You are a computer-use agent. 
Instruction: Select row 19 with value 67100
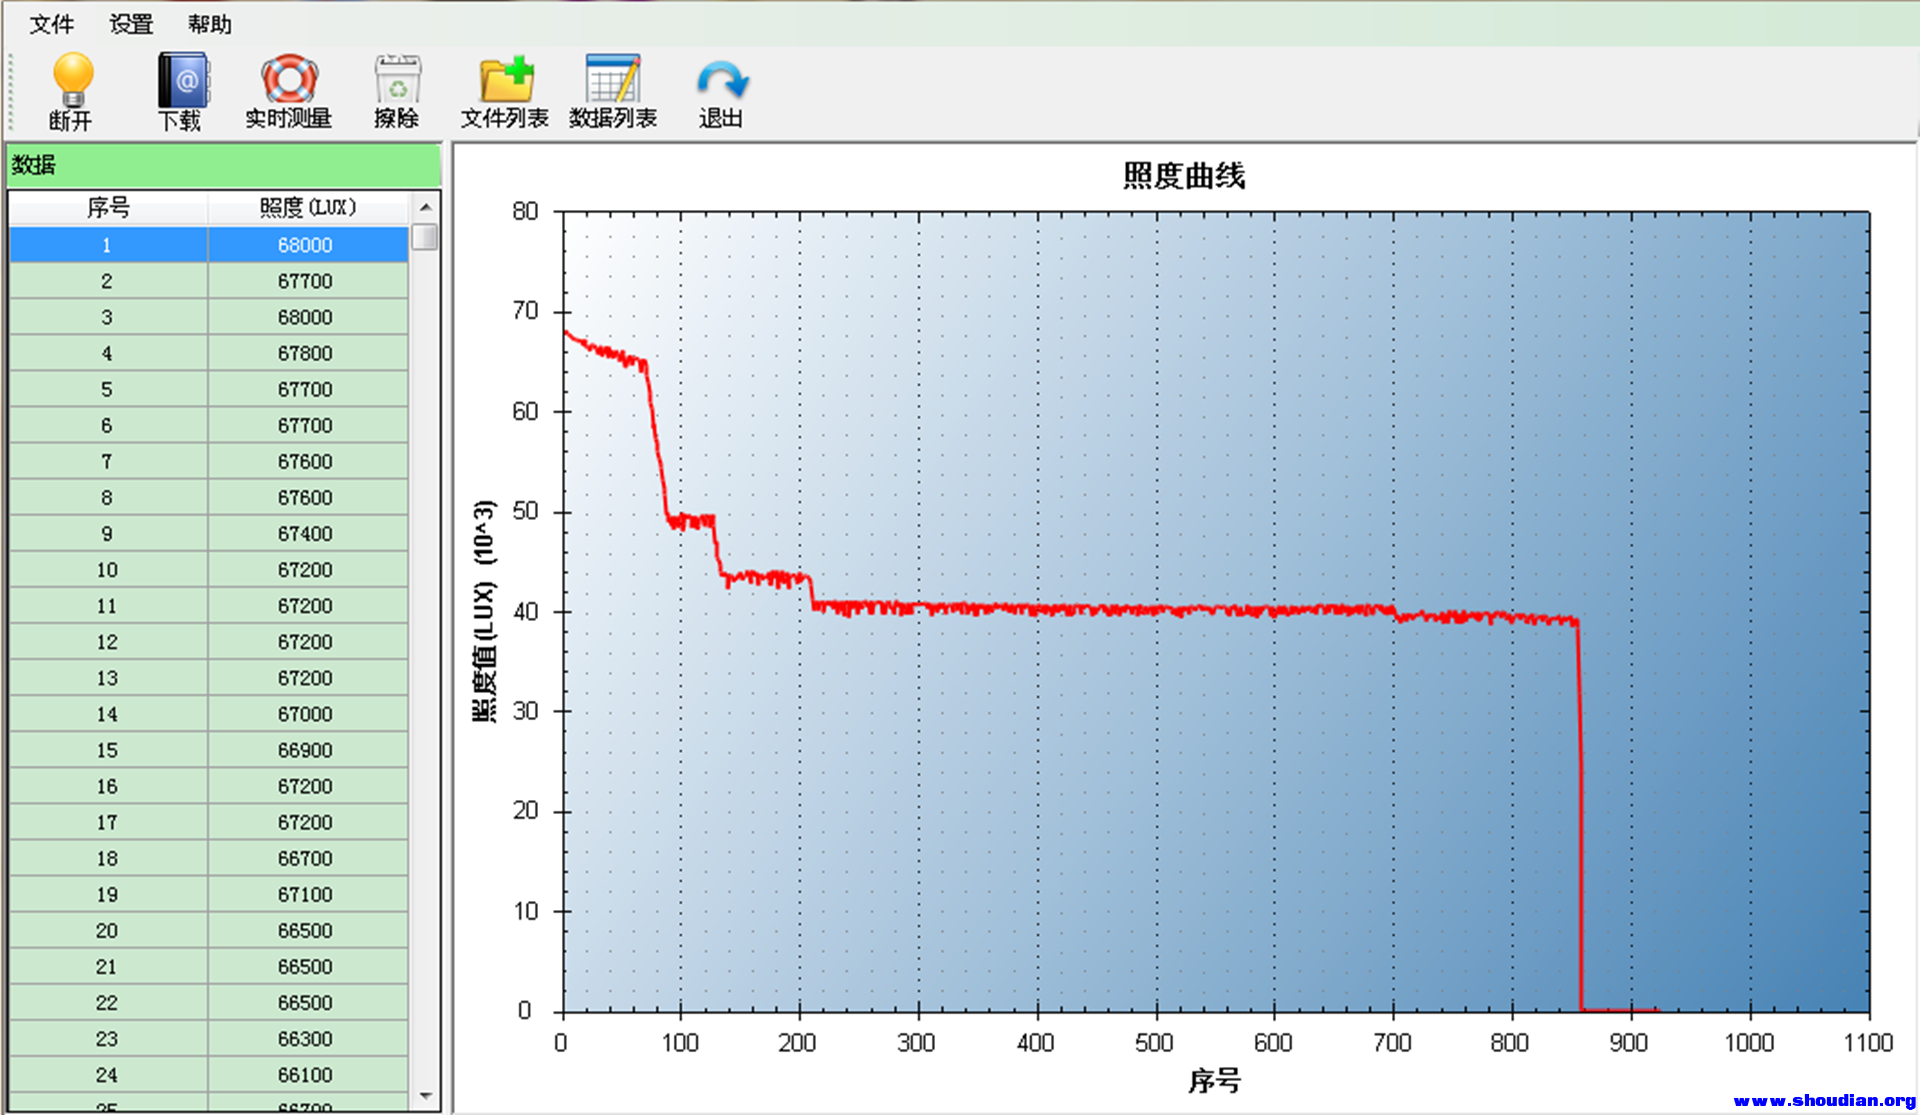tap(209, 894)
